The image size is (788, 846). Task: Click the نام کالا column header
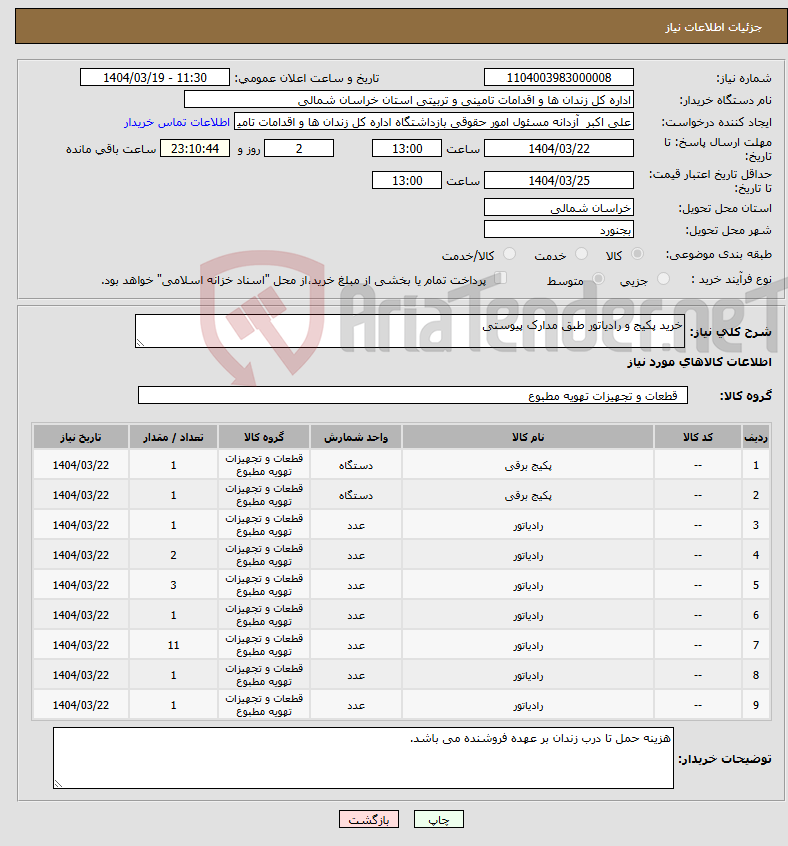coord(528,437)
